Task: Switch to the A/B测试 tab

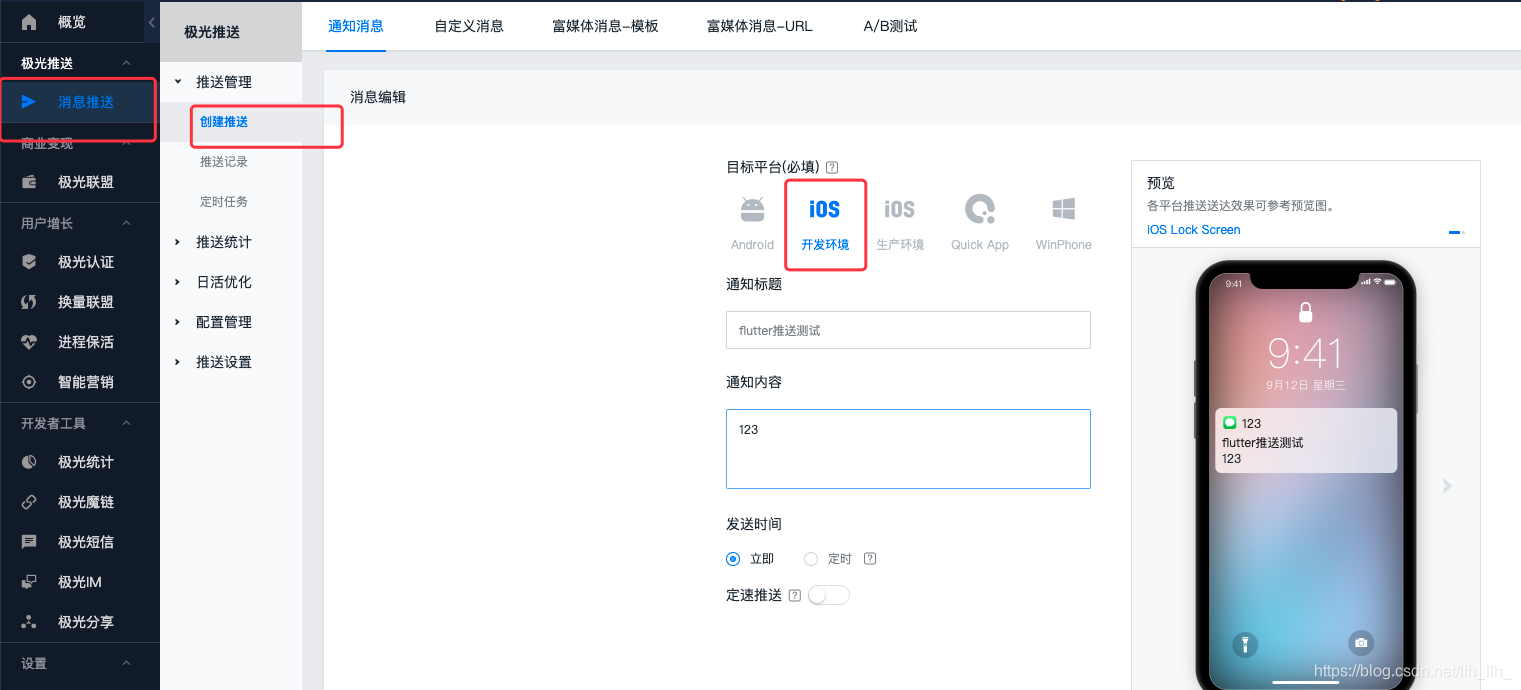Action: (890, 26)
